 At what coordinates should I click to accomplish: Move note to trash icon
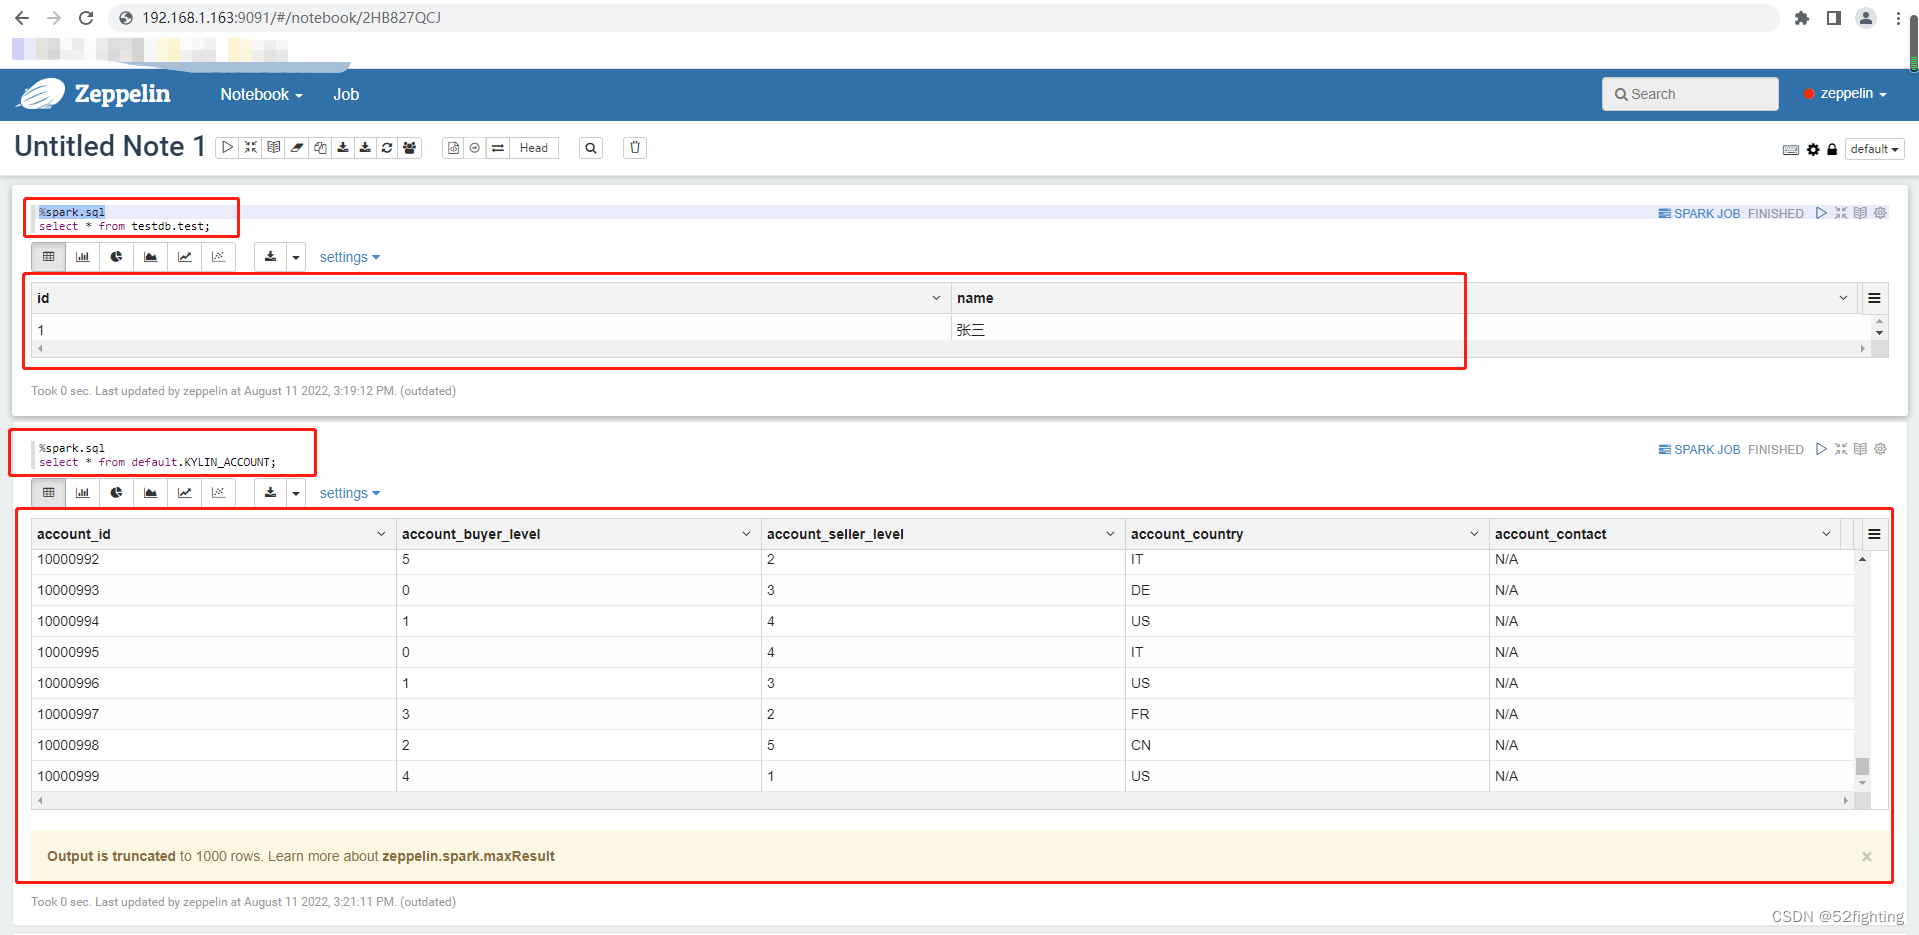635,148
